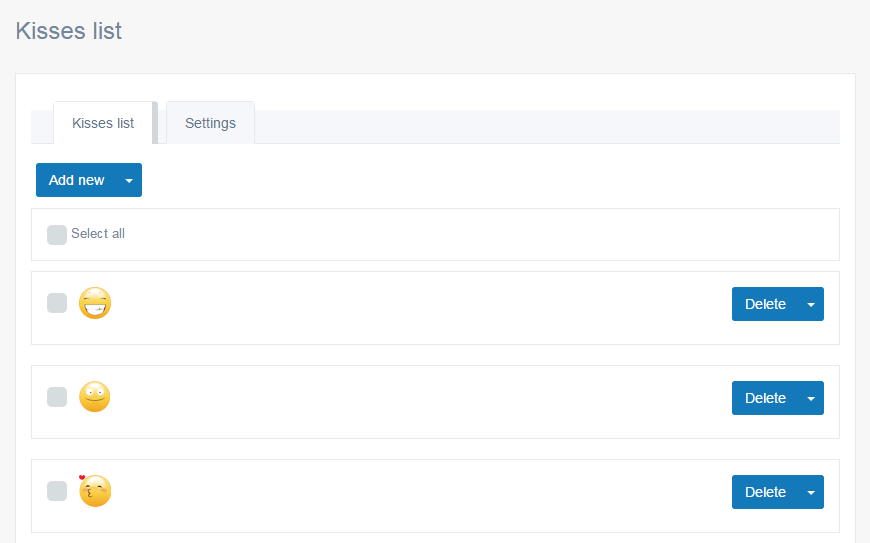Expand Delete dropdown arrow for wide-eyed smiley
Screen dimensions: 870x543
pyautogui.click(x=811, y=398)
